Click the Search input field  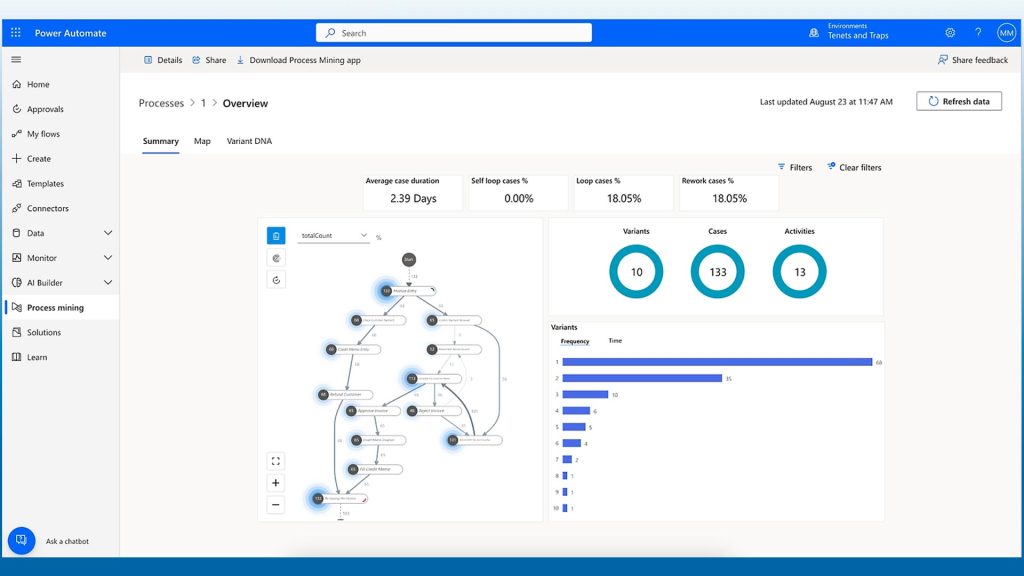[454, 33]
